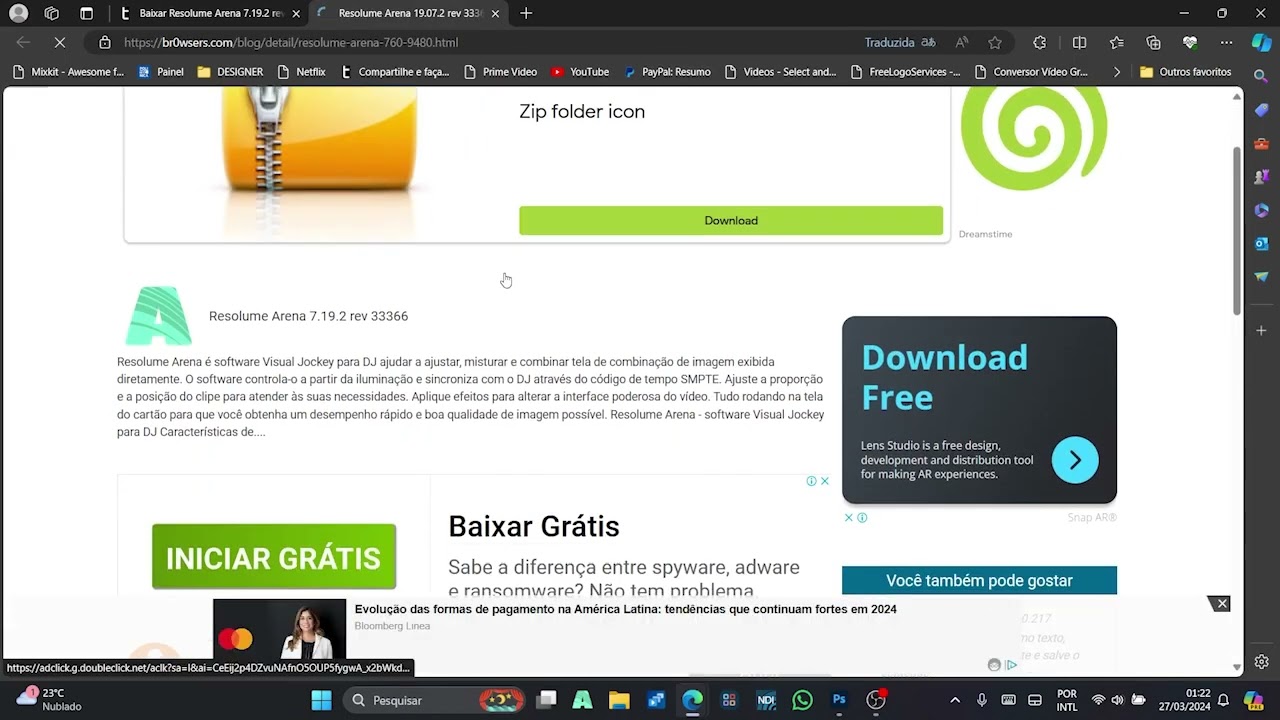Close the Lens Studio ad X

pyautogui.click(x=849, y=518)
